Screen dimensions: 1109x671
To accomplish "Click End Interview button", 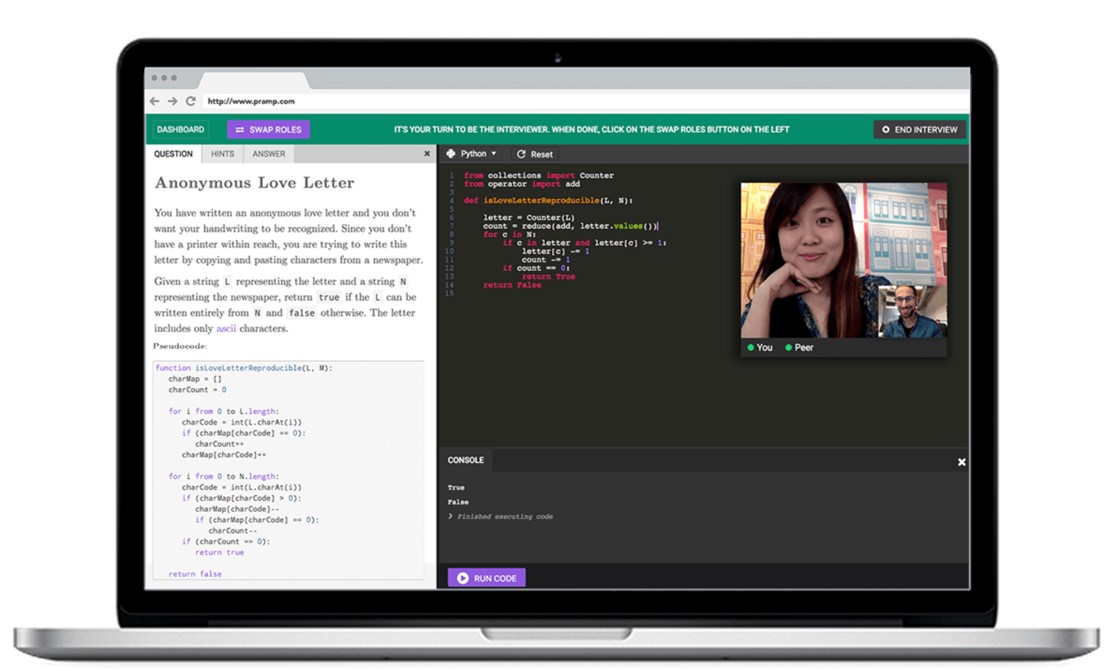I will coord(919,129).
